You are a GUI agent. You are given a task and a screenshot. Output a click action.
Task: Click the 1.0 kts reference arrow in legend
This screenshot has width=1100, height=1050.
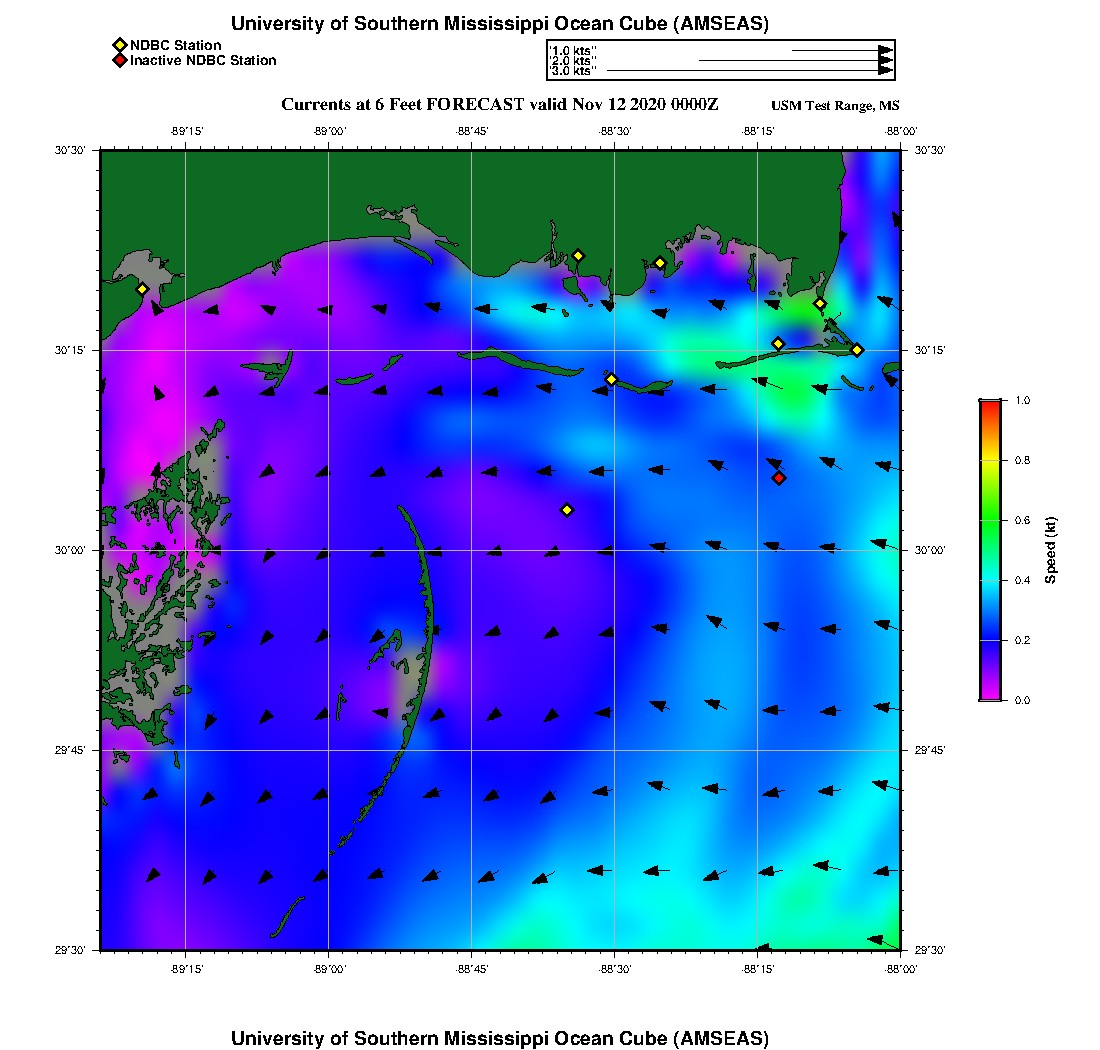coord(840,50)
